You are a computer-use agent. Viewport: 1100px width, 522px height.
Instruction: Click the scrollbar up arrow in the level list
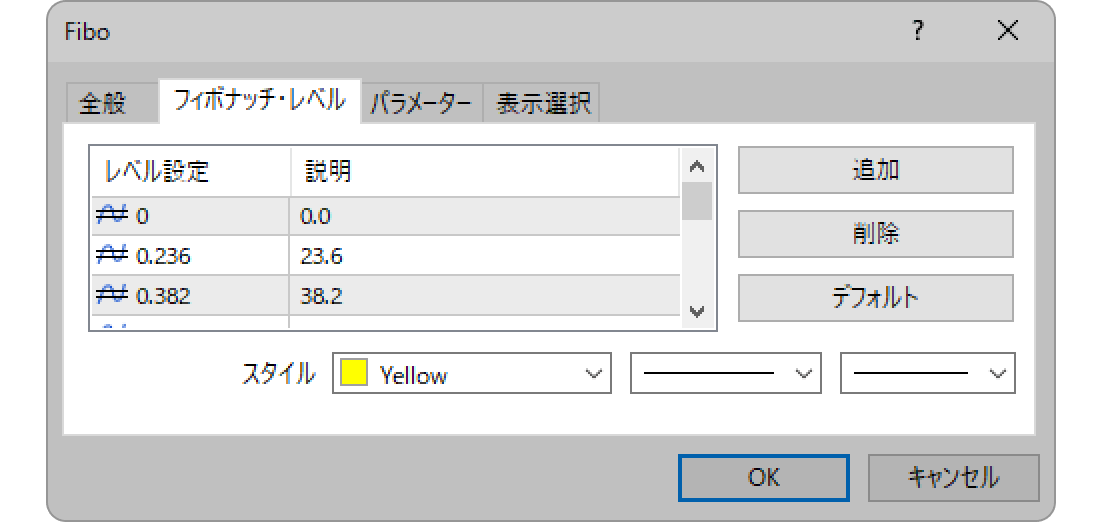pyautogui.click(x=697, y=166)
